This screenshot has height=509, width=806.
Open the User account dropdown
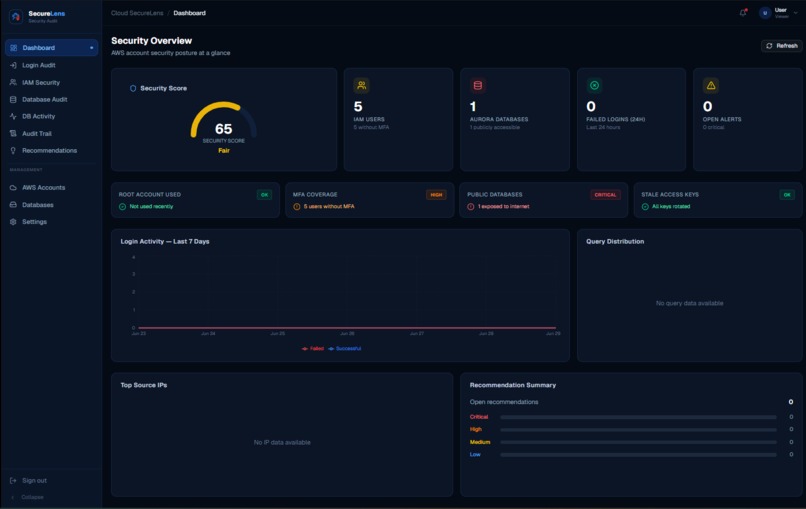coord(779,13)
